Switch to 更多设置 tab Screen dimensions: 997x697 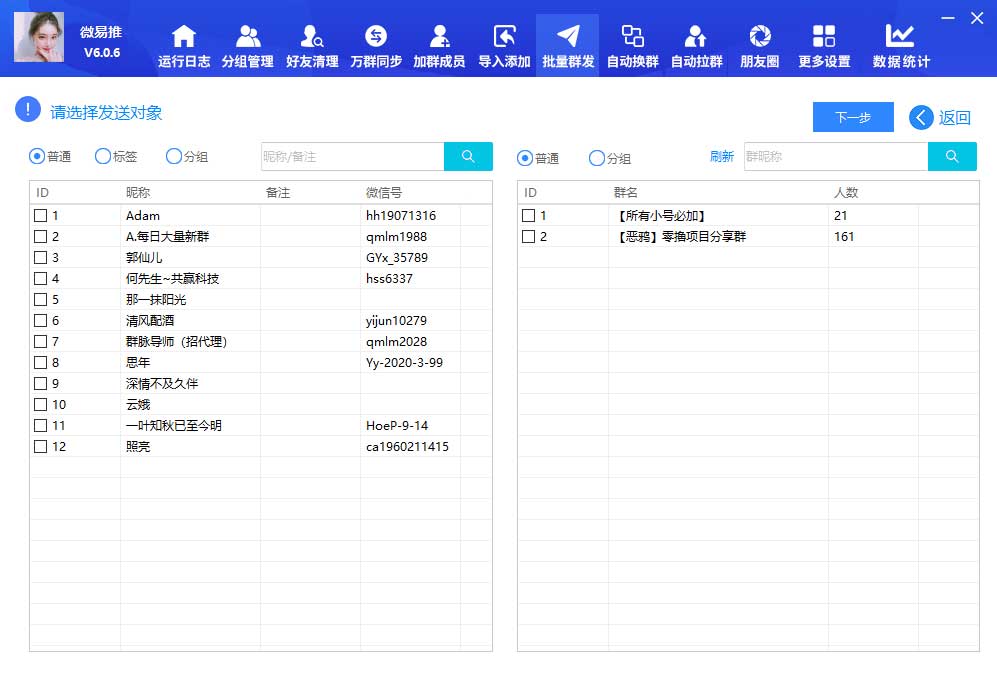[x=824, y=46]
